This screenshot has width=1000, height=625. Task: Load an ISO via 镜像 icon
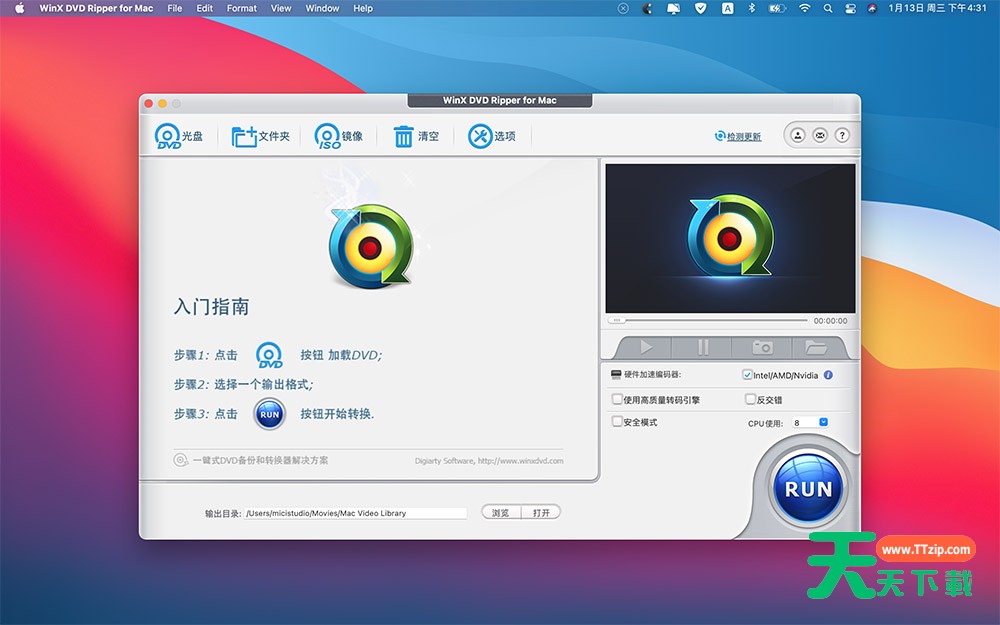[327, 136]
